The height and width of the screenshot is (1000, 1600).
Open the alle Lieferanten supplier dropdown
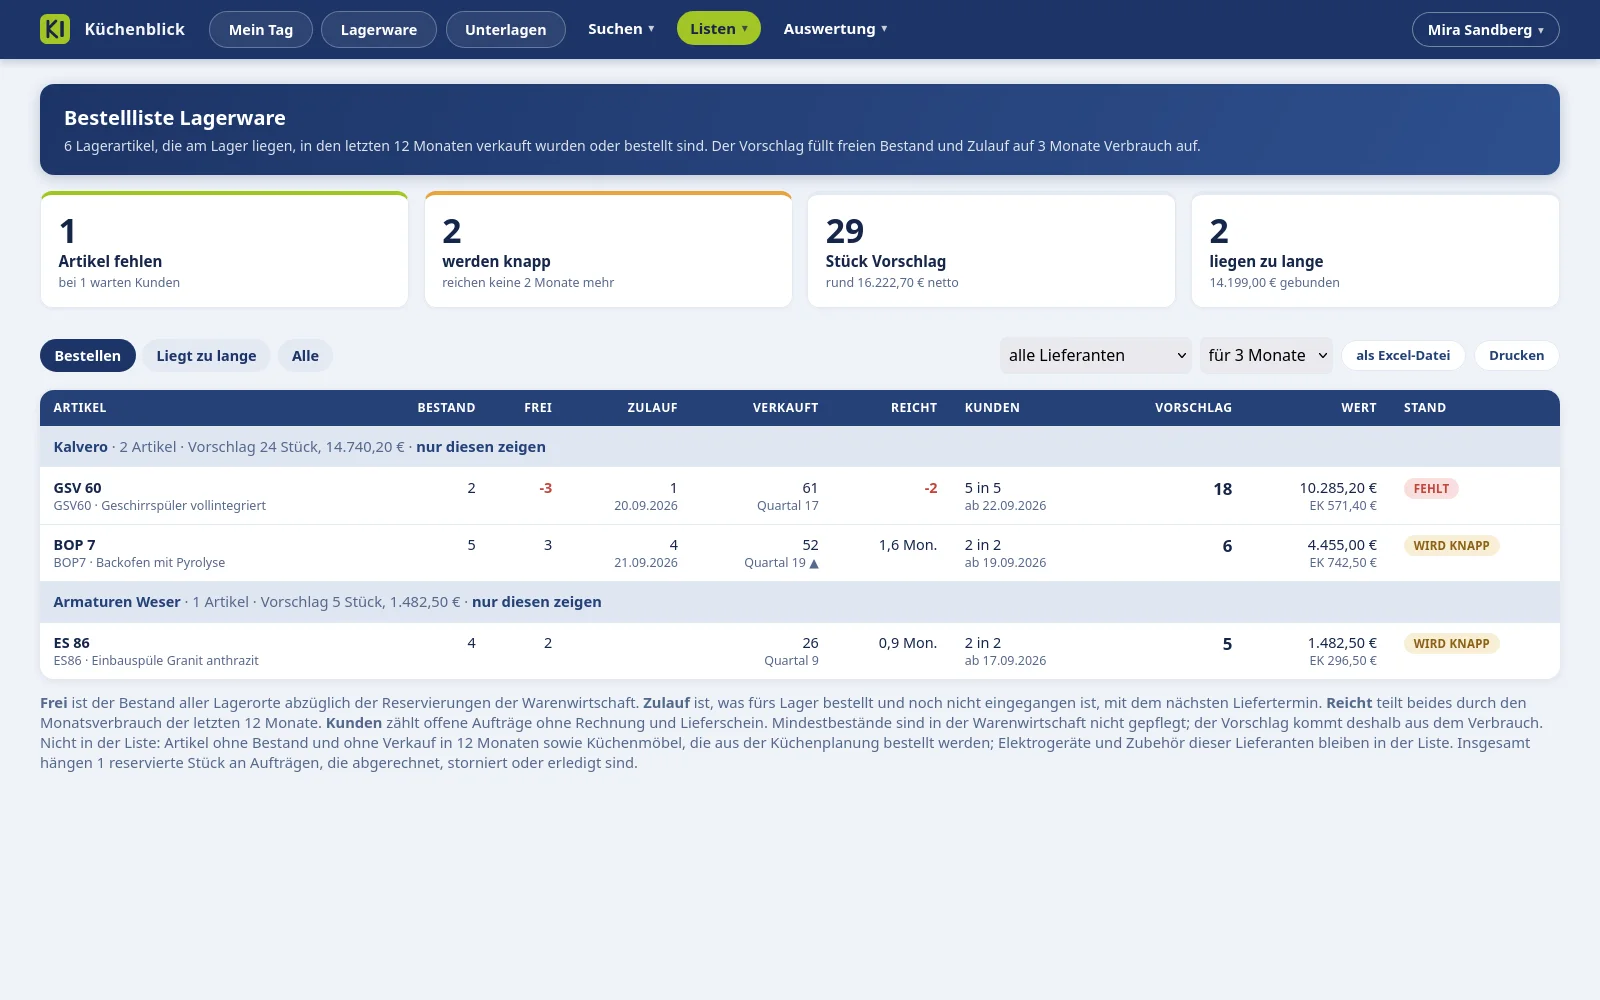(1096, 356)
